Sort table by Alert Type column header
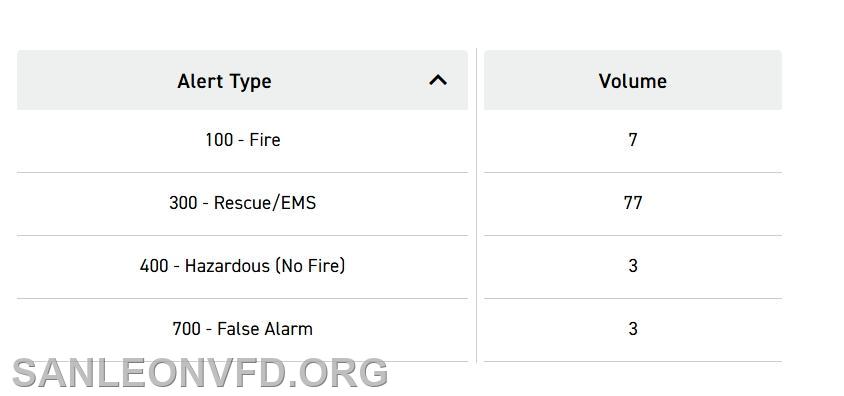Screen dimensions: 844x396 coord(242,80)
